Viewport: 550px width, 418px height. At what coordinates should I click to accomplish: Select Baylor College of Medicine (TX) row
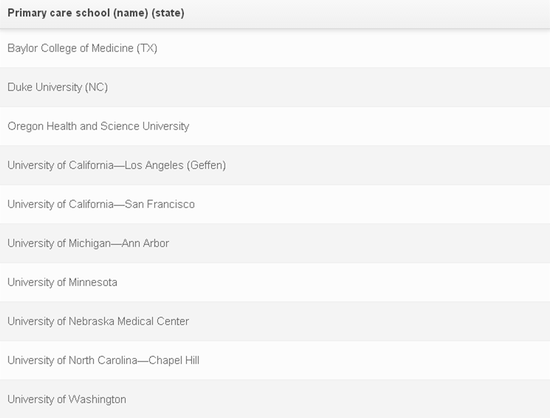point(275,48)
